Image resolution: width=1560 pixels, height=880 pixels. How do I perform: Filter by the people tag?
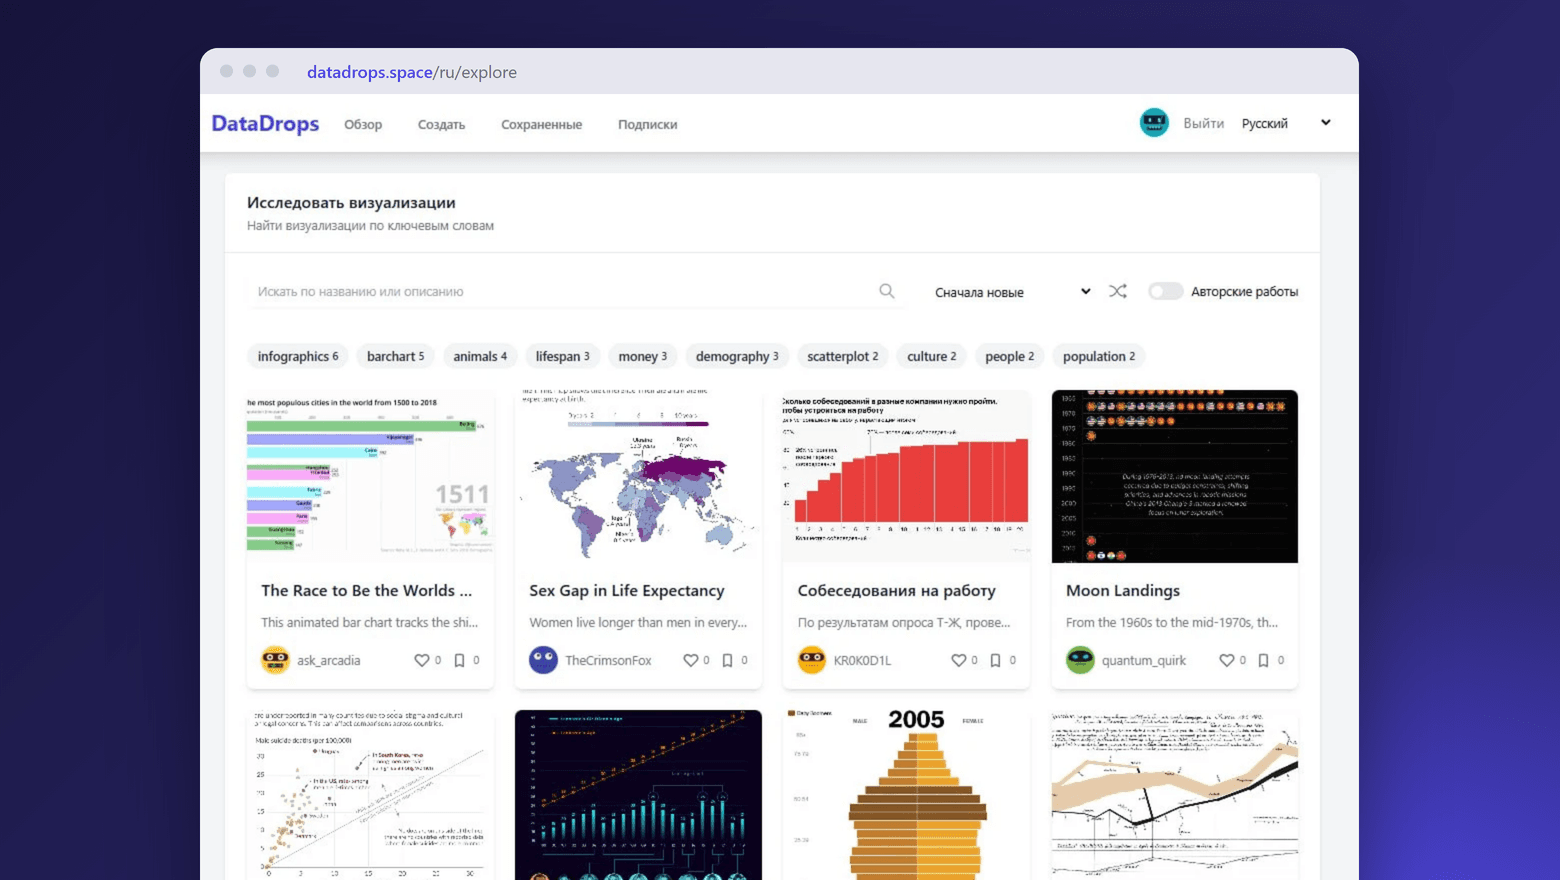1010,356
